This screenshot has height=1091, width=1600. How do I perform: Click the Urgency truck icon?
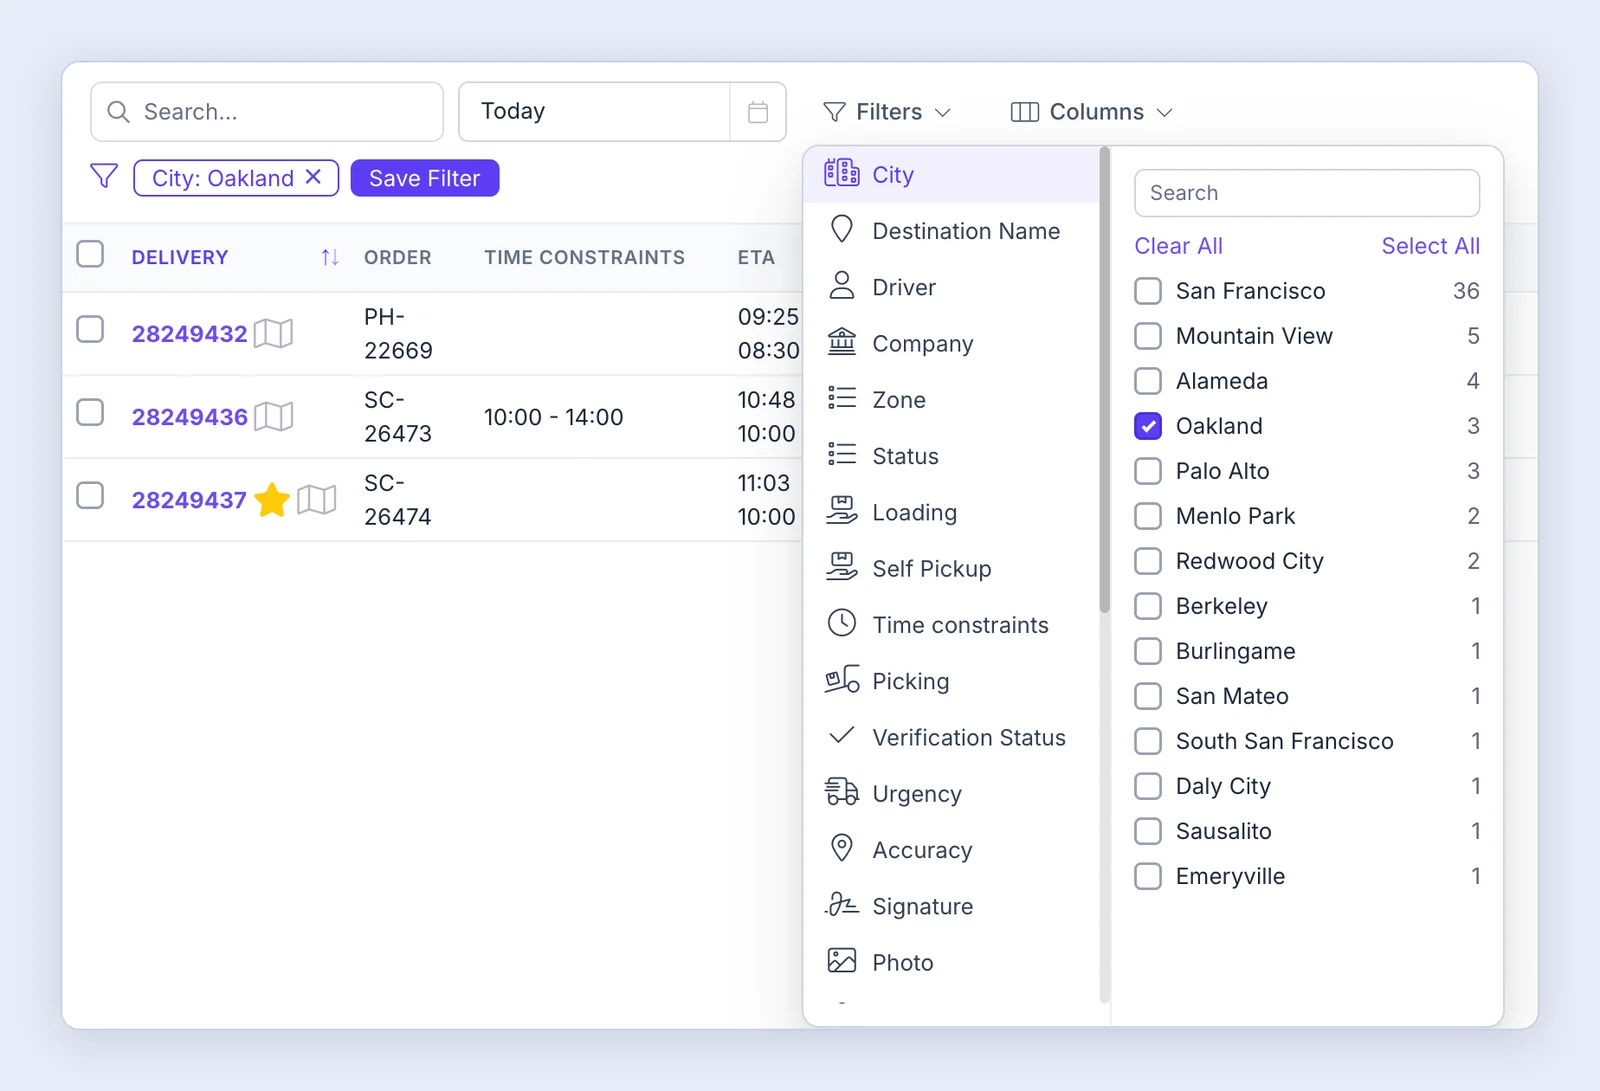pyautogui.click(x=842, y=792)
